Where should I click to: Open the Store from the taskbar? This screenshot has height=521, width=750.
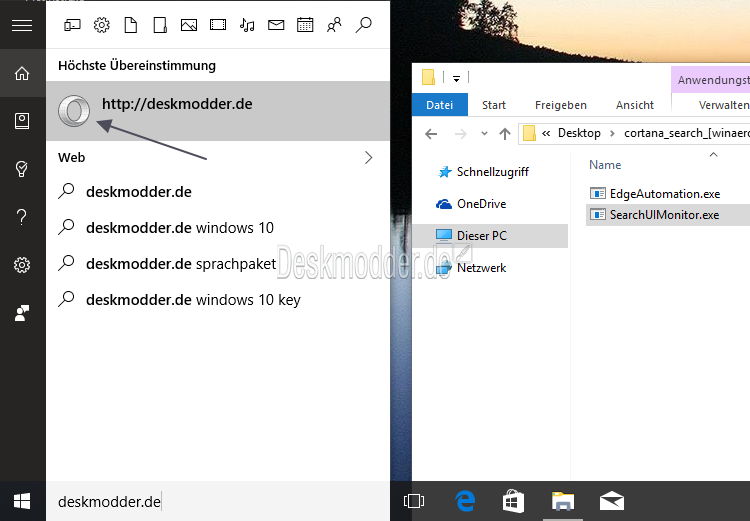pos(513,501)
